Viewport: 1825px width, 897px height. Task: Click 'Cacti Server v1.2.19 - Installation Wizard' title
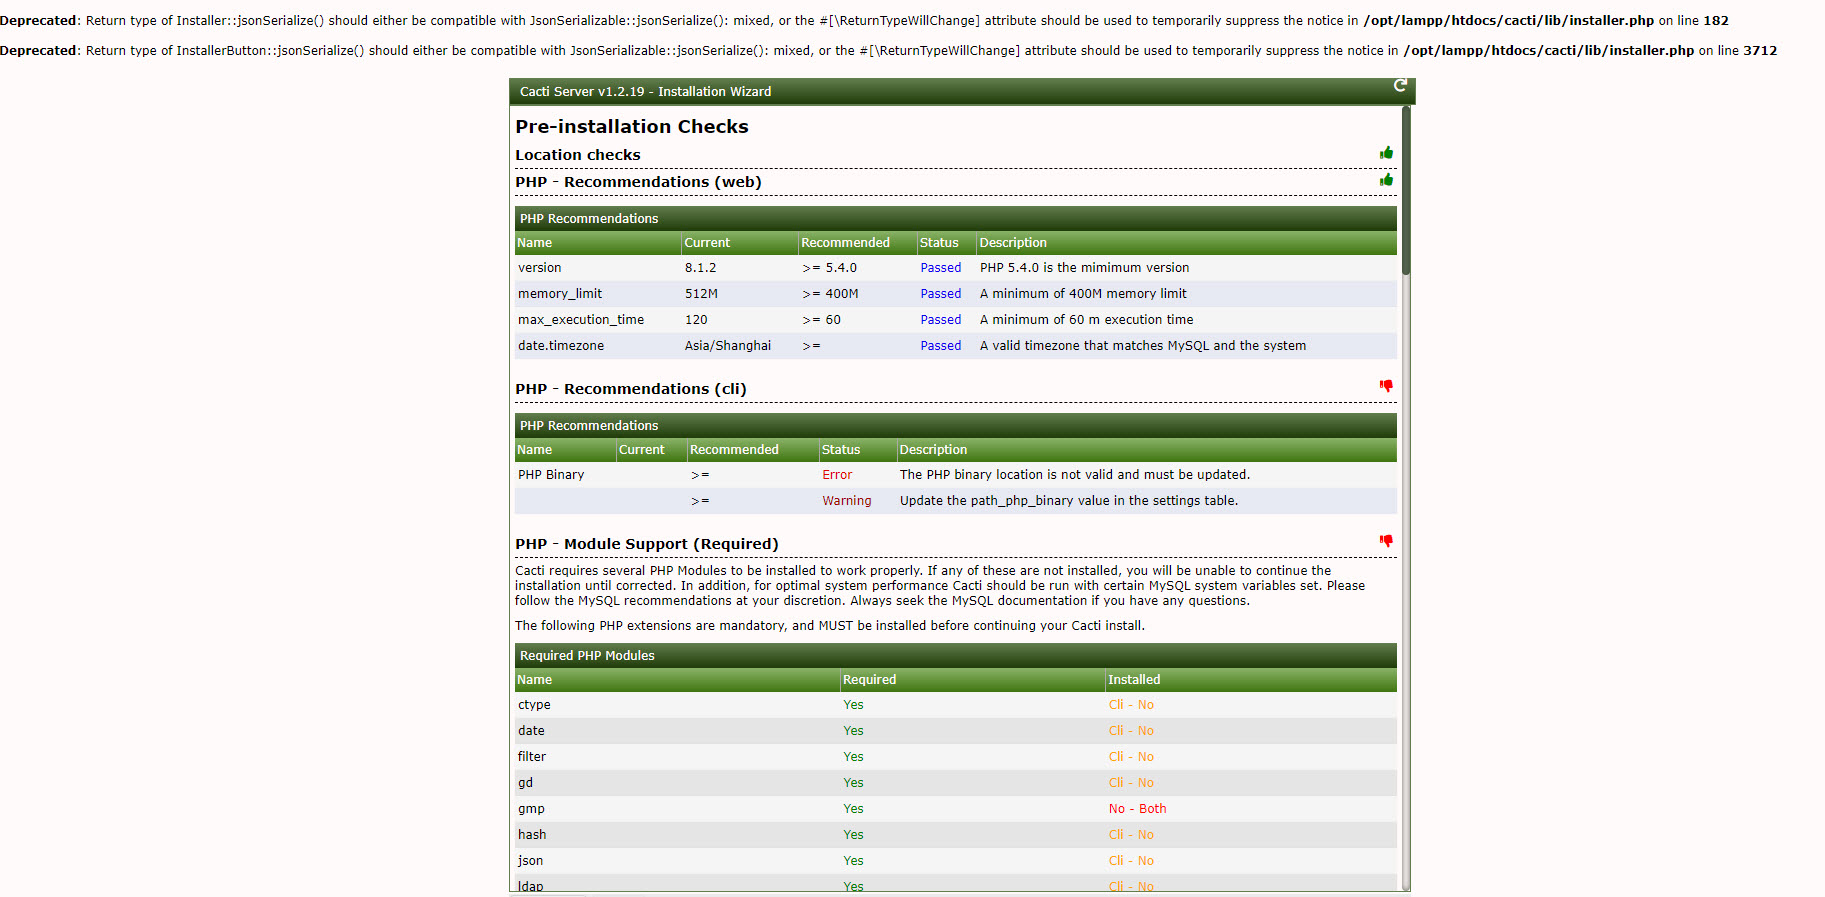[x=645, y=92]
